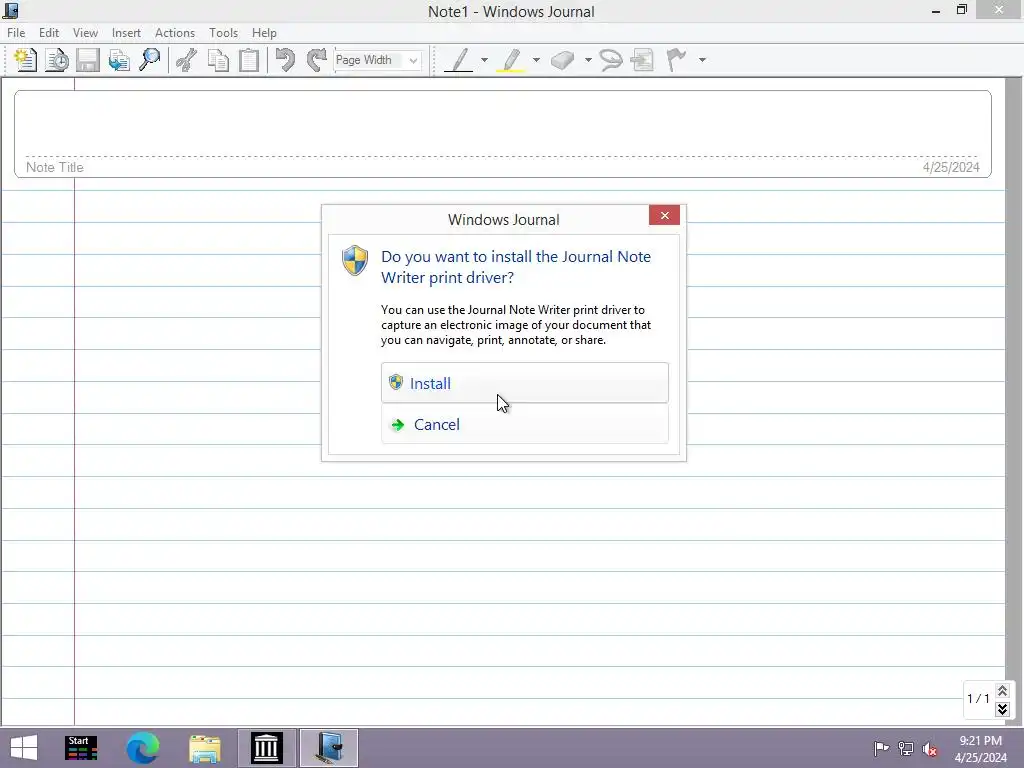Click the Cut scissors icon
The width and height of the screenshot is (1024, 768).
[187, 60]
